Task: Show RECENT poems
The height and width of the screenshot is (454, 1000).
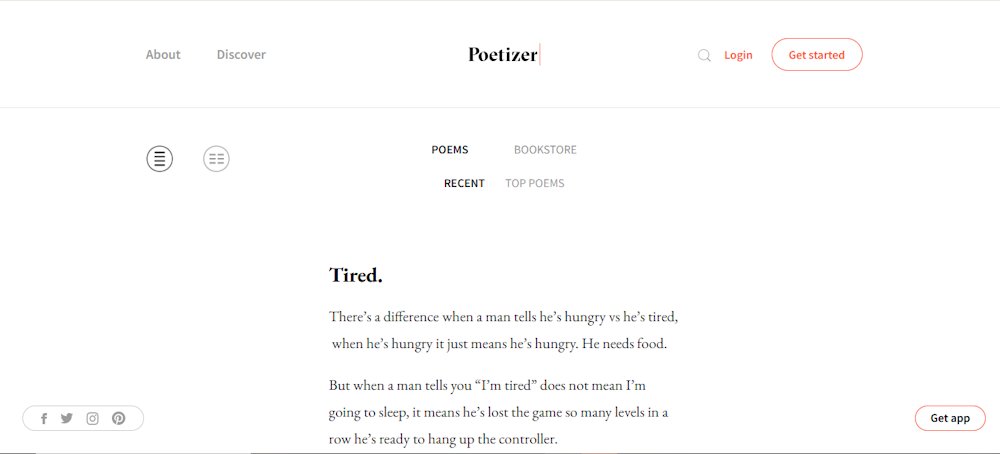Action: click(x=464, y=184)
